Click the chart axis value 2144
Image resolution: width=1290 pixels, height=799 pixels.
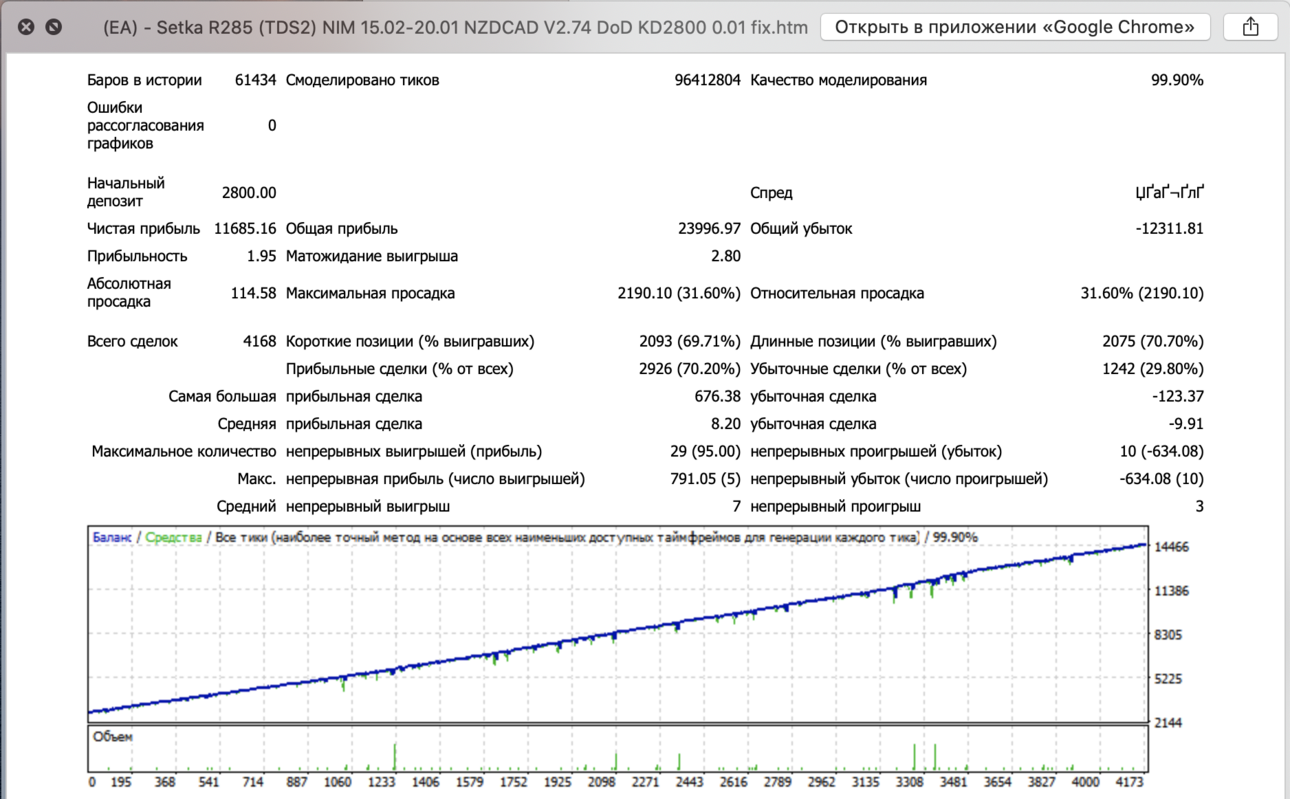click(1168, 722)
